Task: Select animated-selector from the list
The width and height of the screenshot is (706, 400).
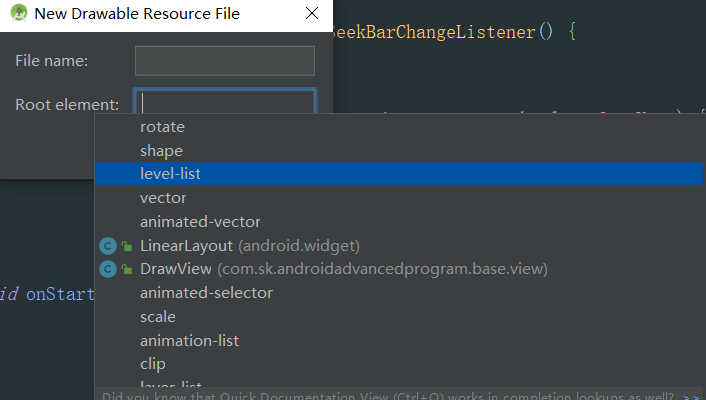Action: click(206, 293)
